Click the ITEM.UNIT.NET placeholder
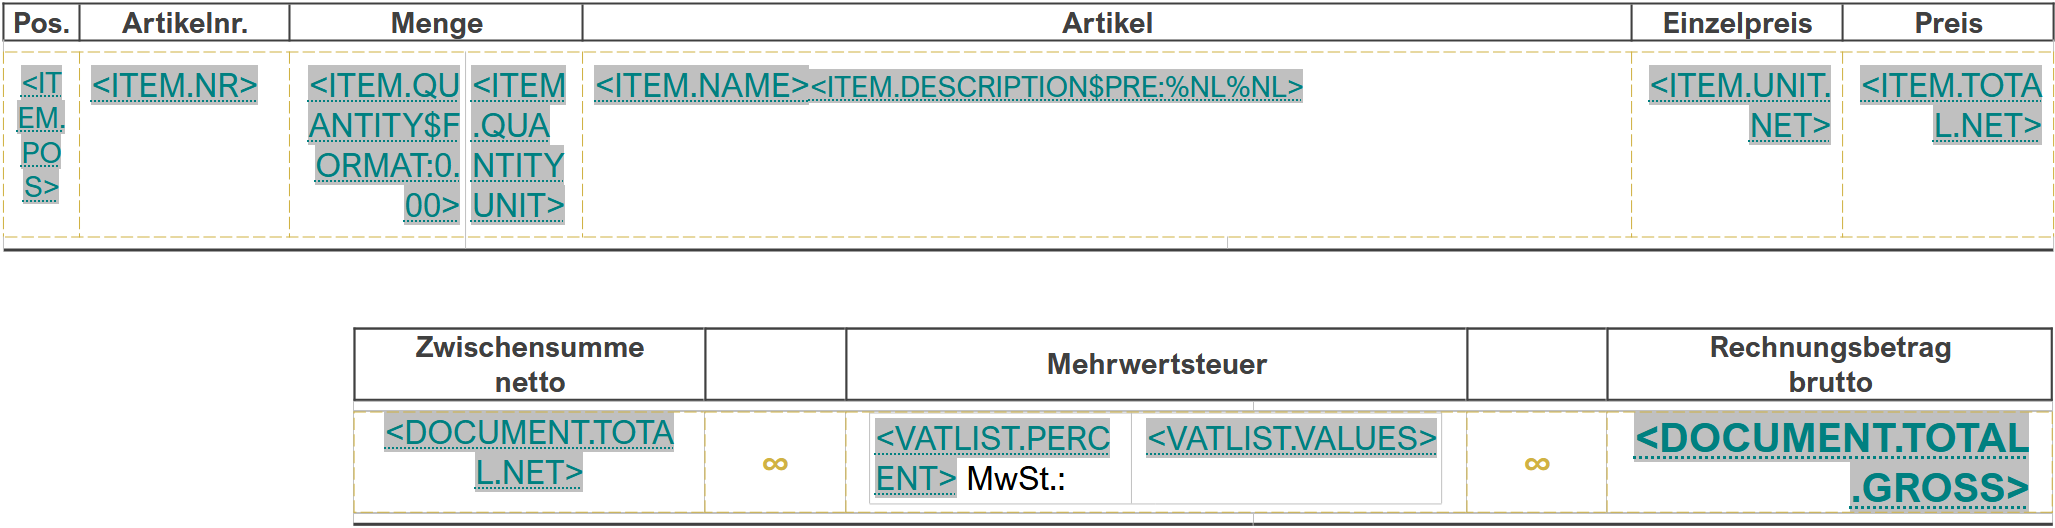 tap(1740, 106)
